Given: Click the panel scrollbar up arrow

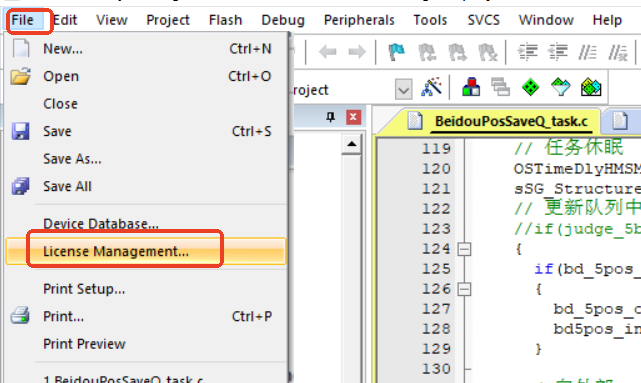Looking at the screenshot, I should (x=352, y=144).
